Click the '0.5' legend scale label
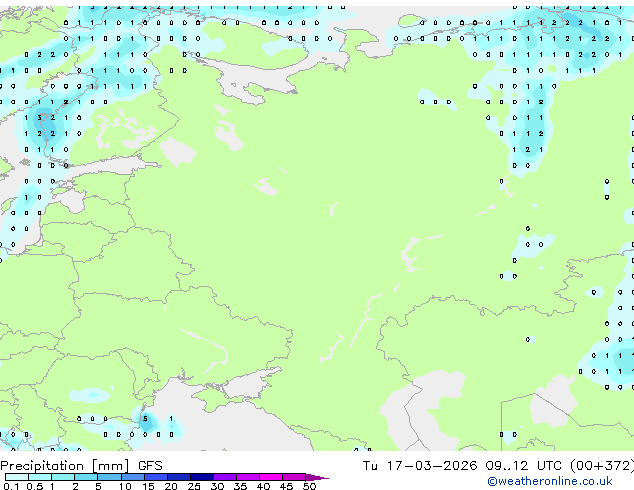Image resolution: width=634 pixels, height=490 pixels. point(35,486)
